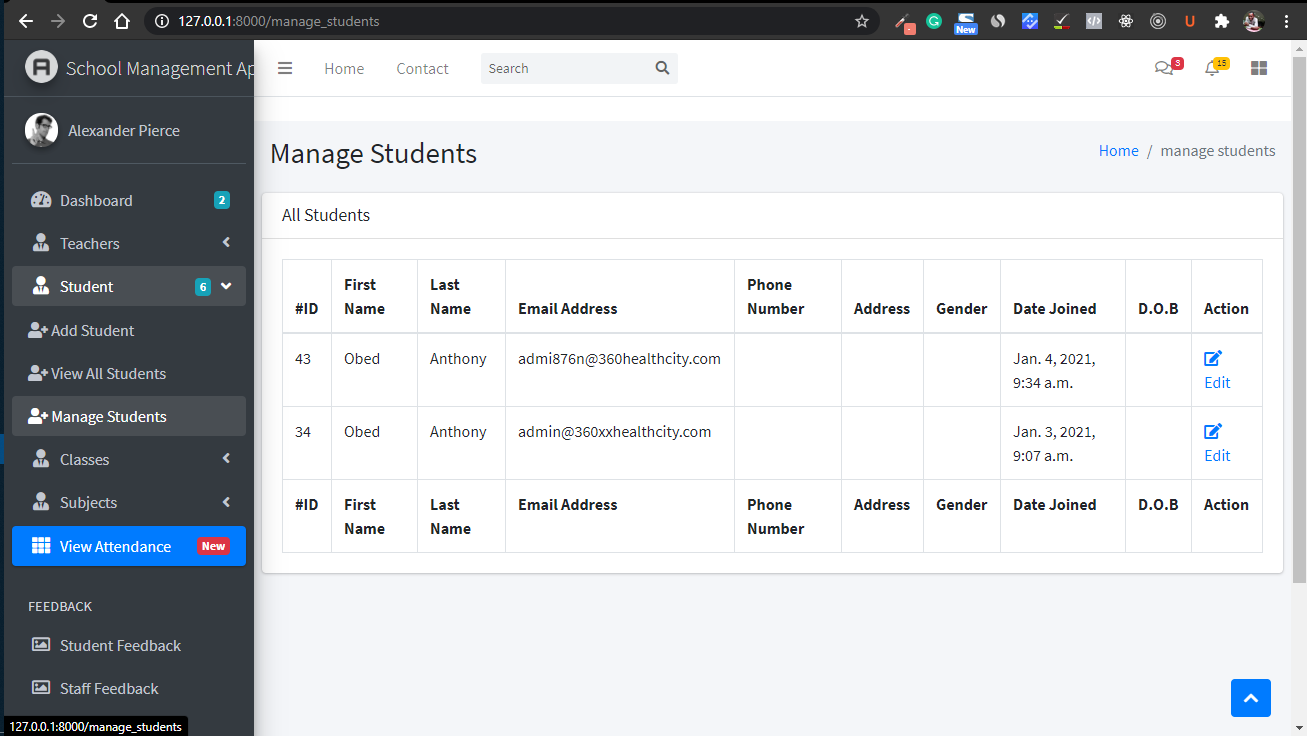
Task: Open the Home breadcrumb link
Action: [1118, 150]
